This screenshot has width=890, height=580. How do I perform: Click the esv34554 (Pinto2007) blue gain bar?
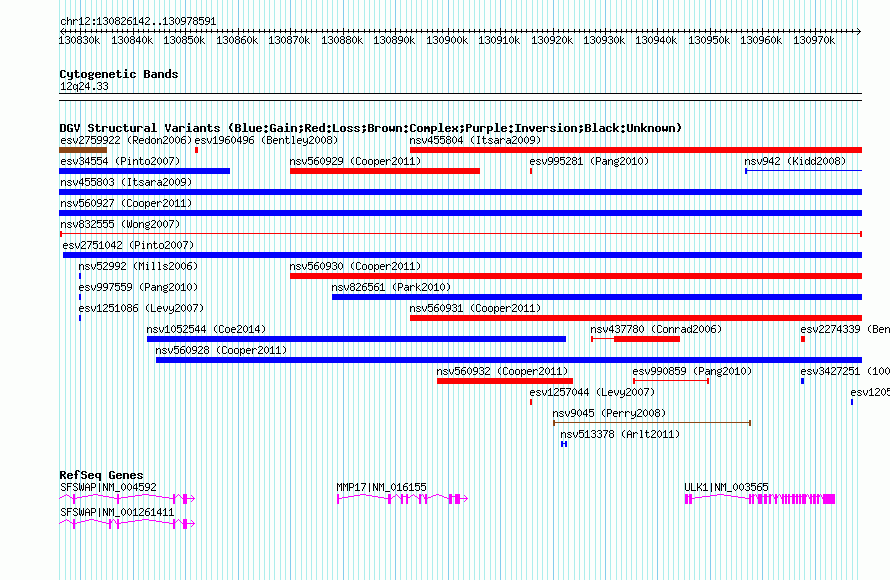click(145, 171)
